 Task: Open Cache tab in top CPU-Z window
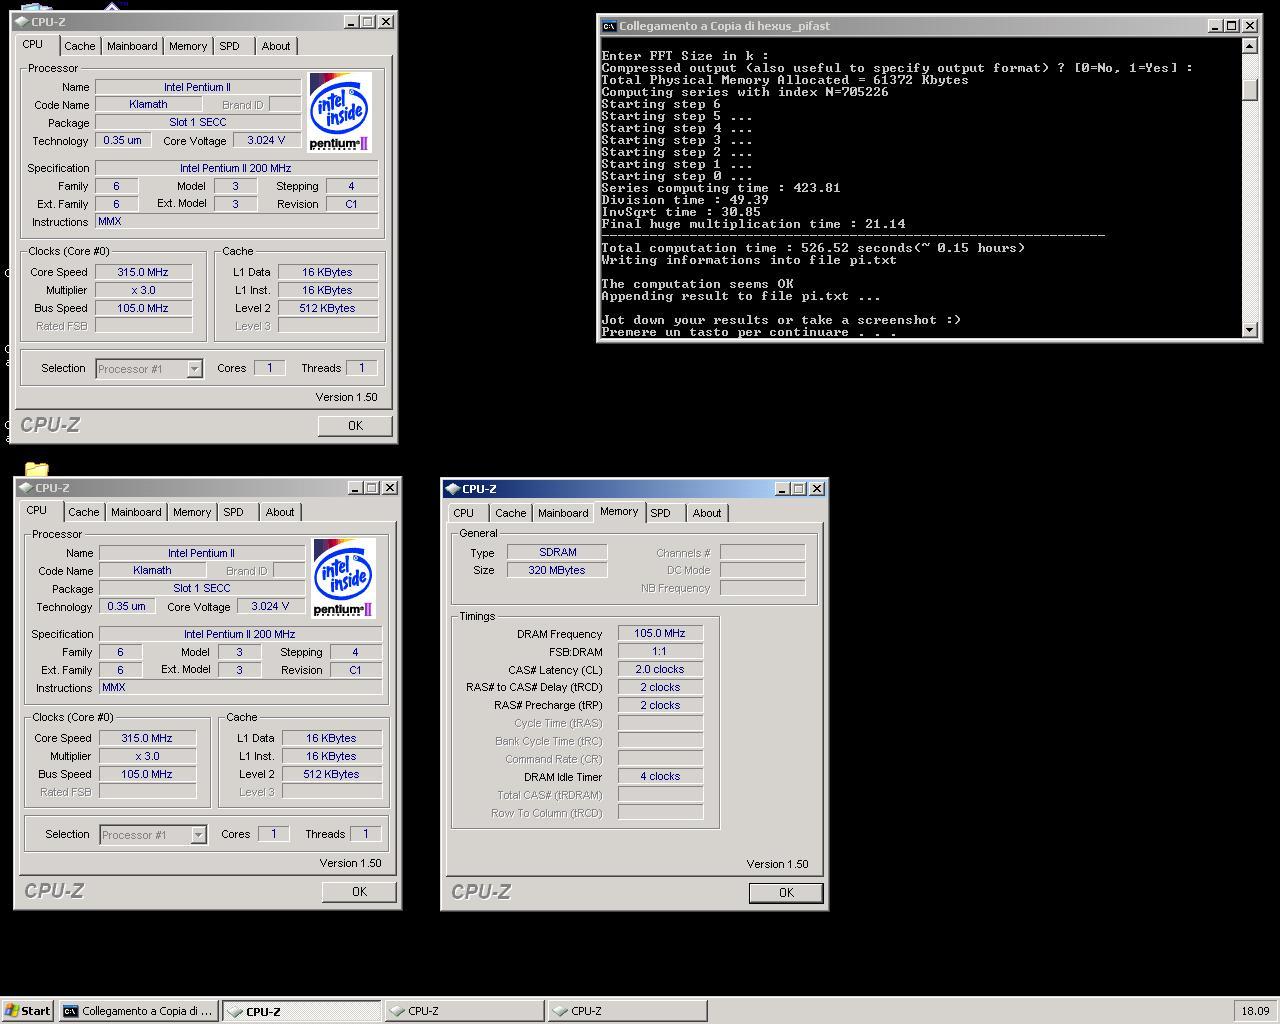click(80, 46)
